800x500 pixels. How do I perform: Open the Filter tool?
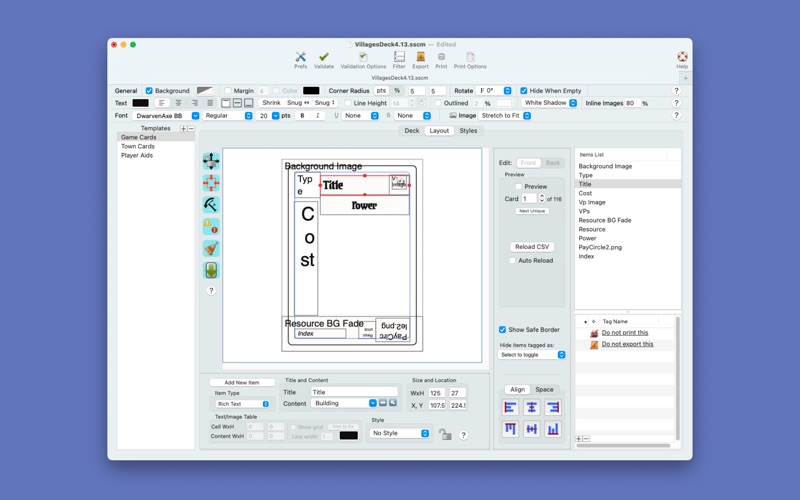(399, 59)
